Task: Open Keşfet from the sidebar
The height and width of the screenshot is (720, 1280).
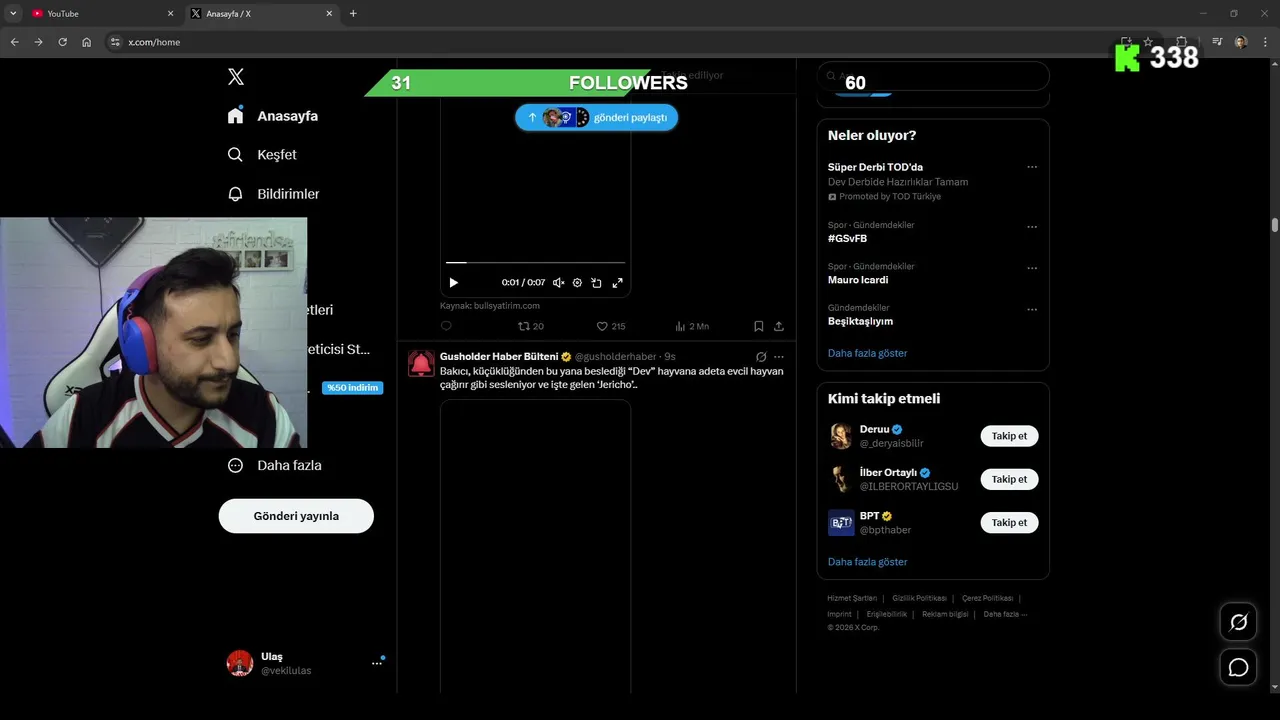Action: pos(262,155)
